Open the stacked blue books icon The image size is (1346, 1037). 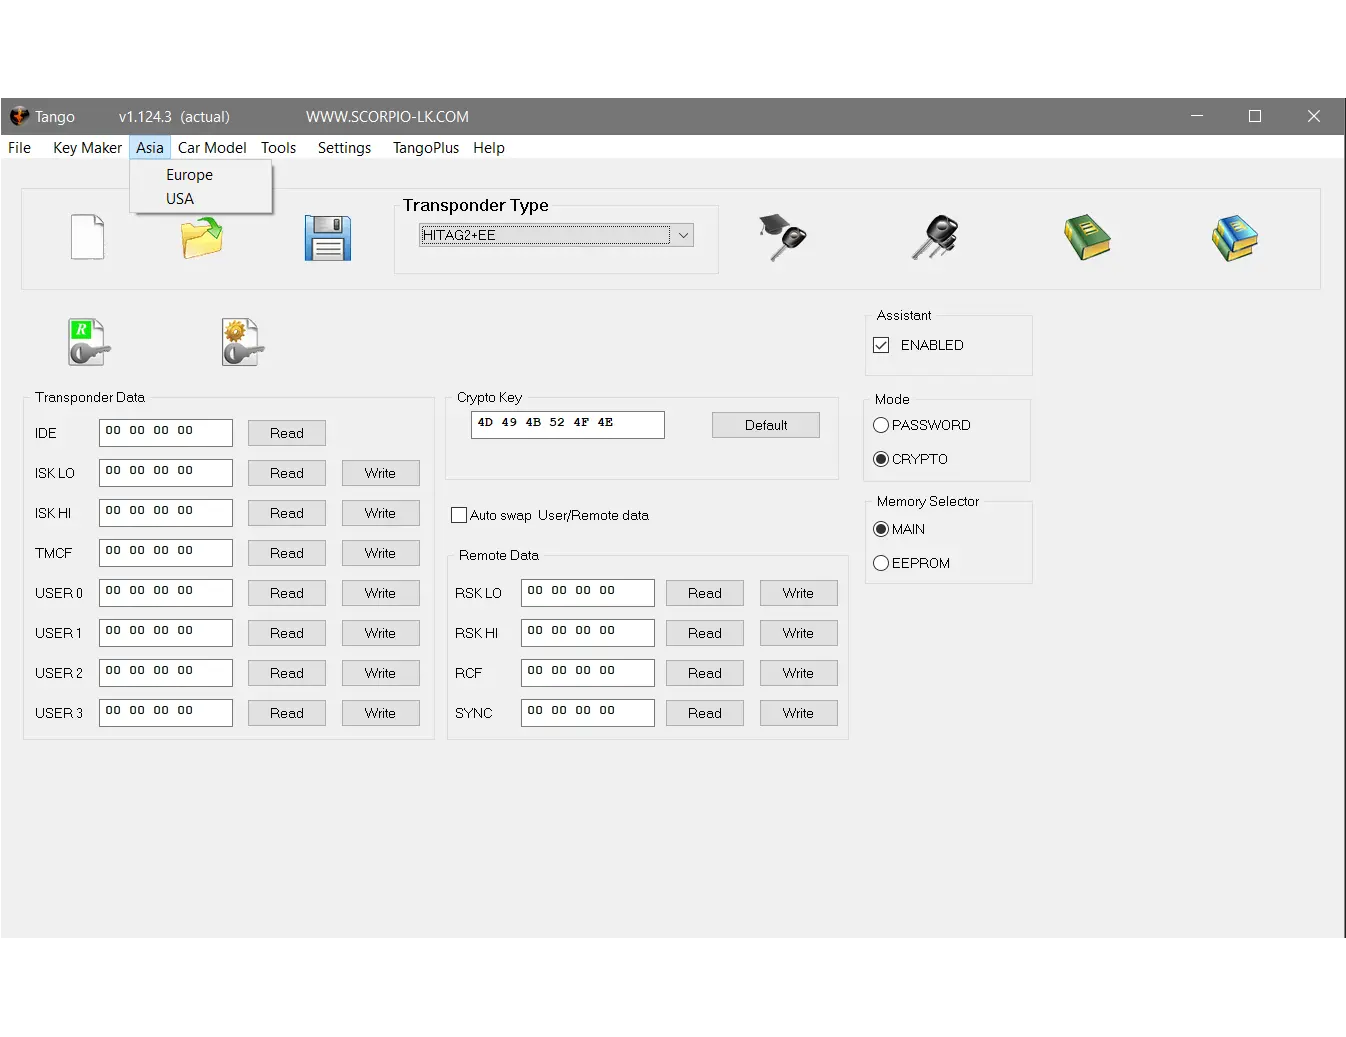pos(1235,238)
